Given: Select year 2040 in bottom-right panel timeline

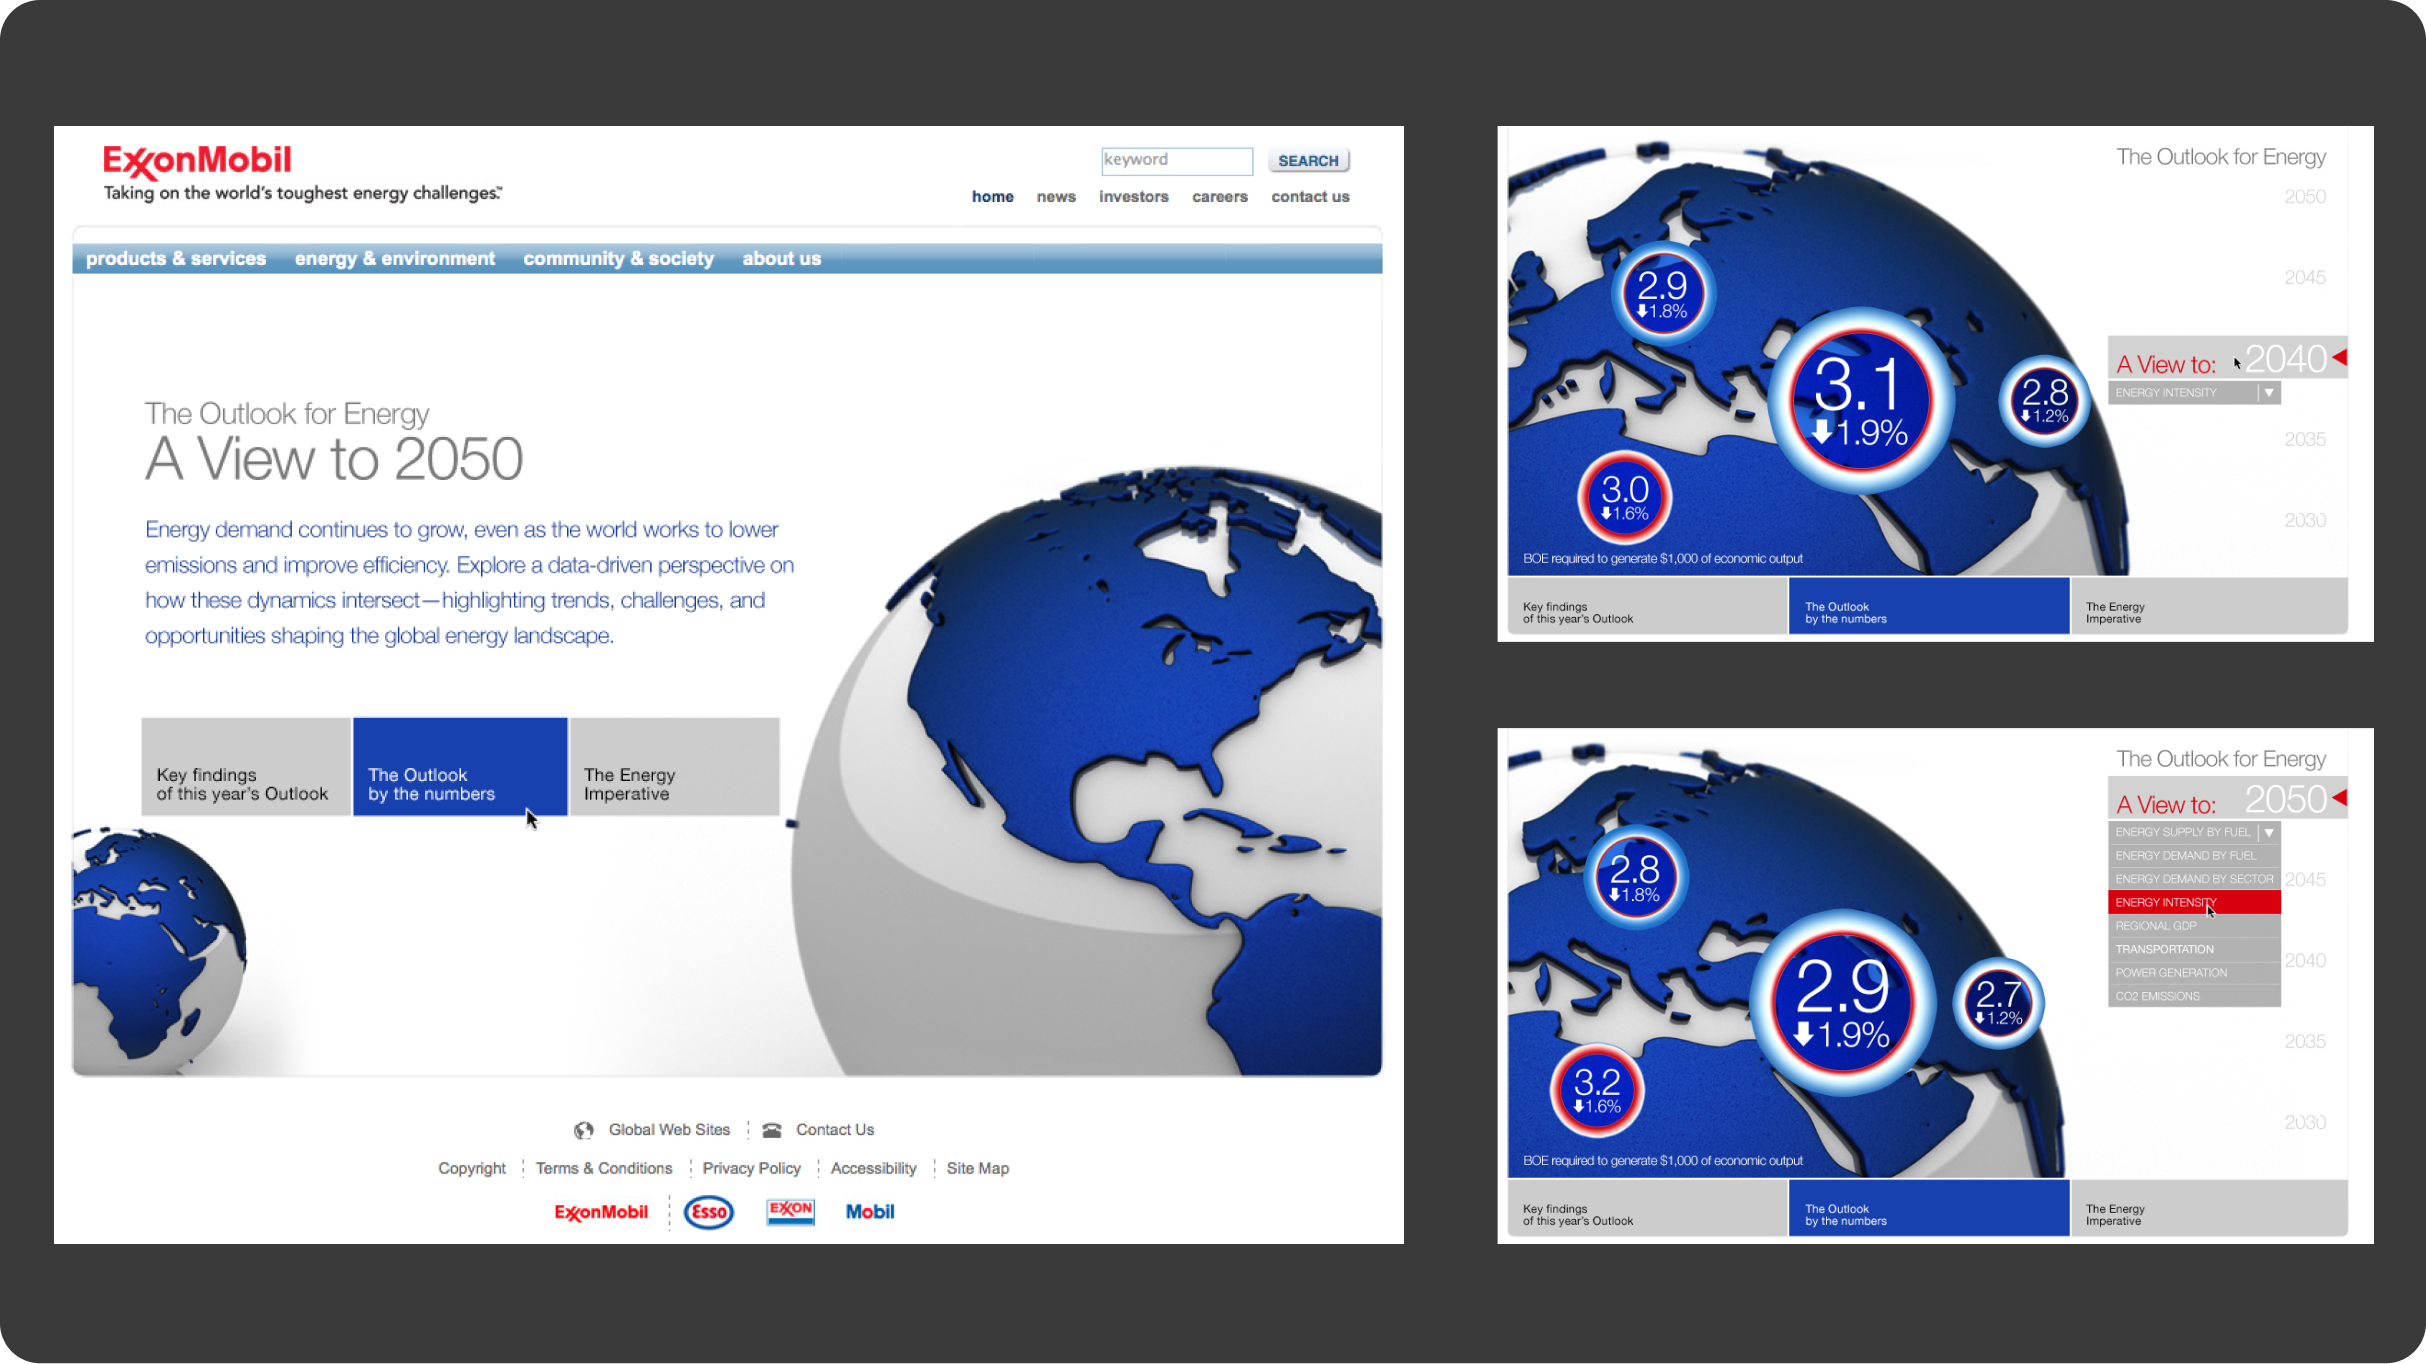Looking at the screenshot, I should click(2305, 961).
